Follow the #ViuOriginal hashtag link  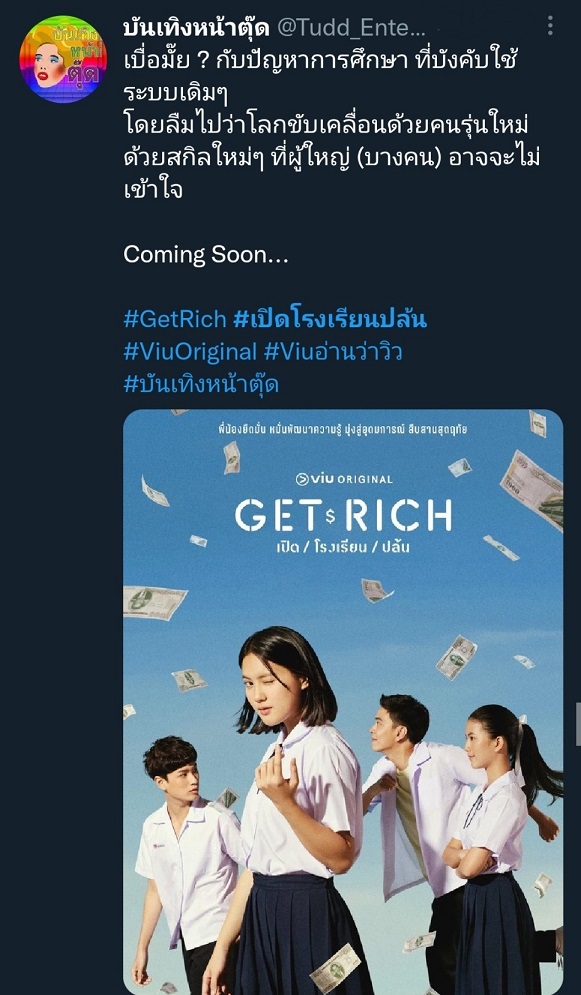pyautogui.click(x=190, y=352)
